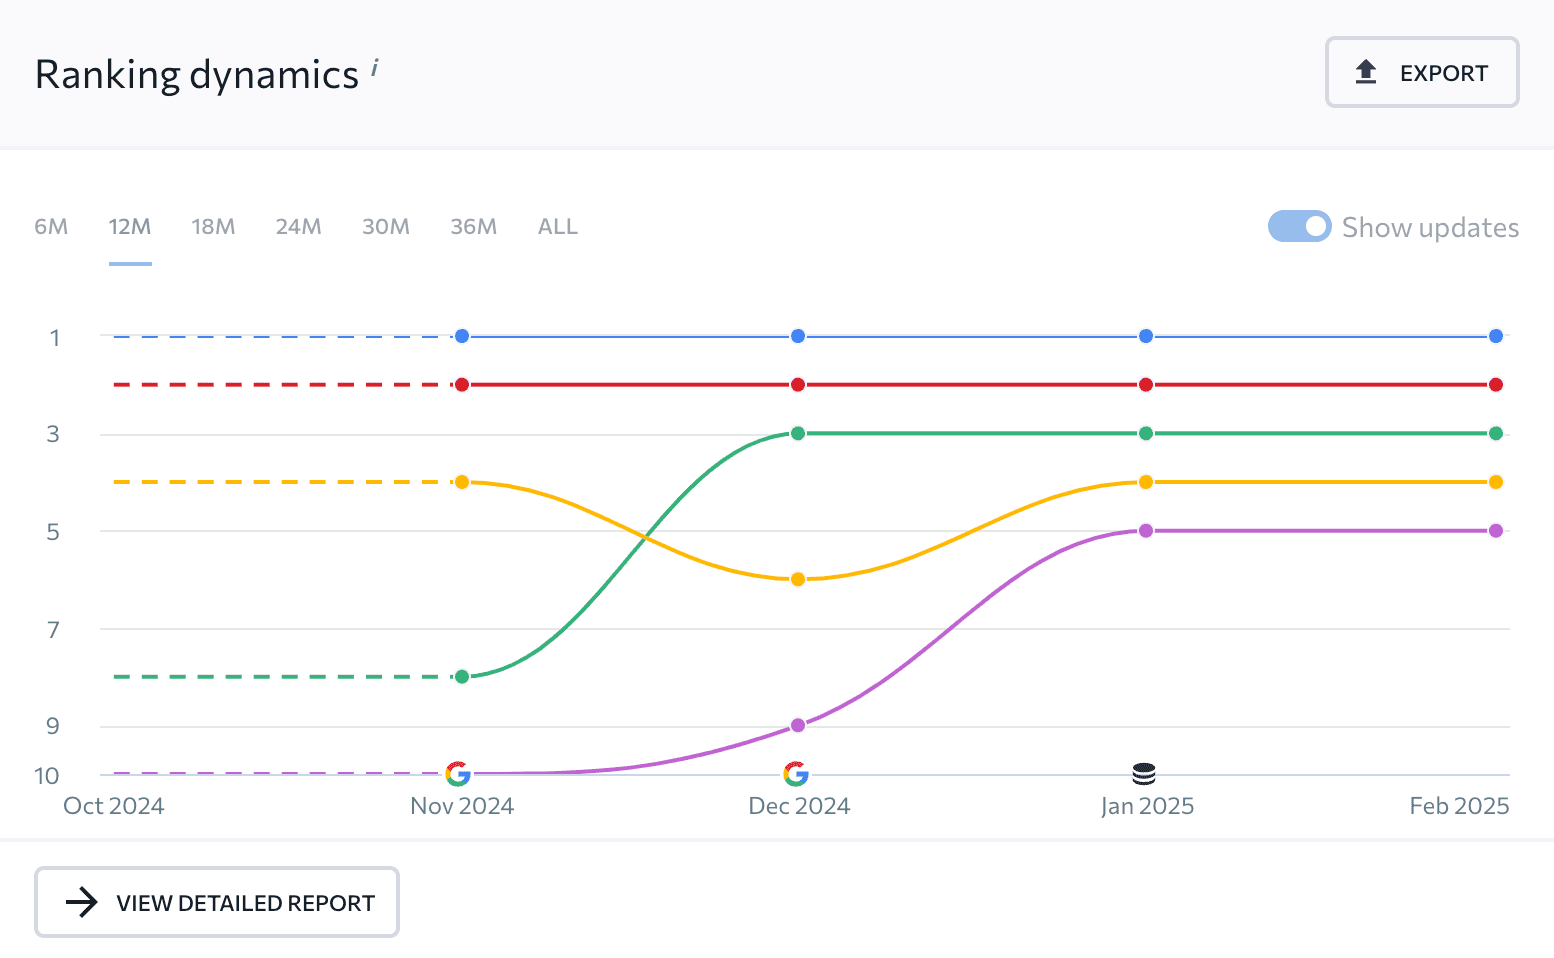
Task: Click the Google update icon at Dec 2024
Action: (796, 774)
